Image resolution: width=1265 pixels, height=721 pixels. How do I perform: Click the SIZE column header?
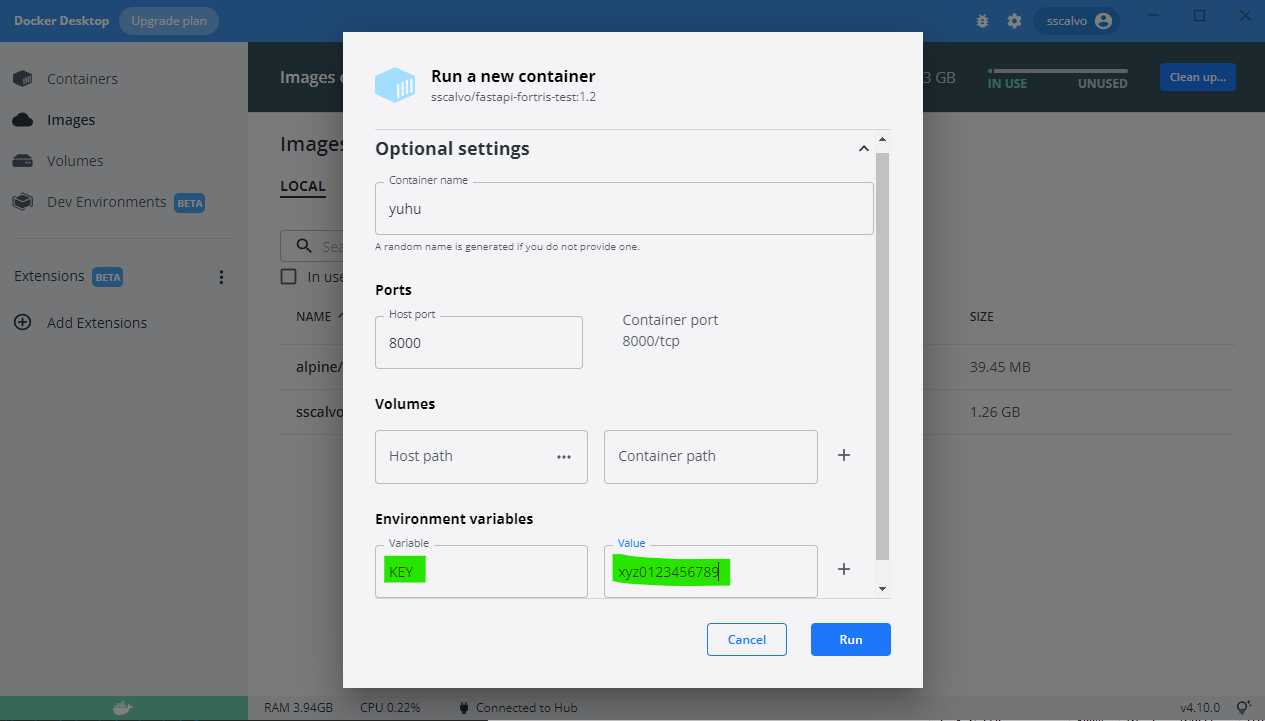982,317
